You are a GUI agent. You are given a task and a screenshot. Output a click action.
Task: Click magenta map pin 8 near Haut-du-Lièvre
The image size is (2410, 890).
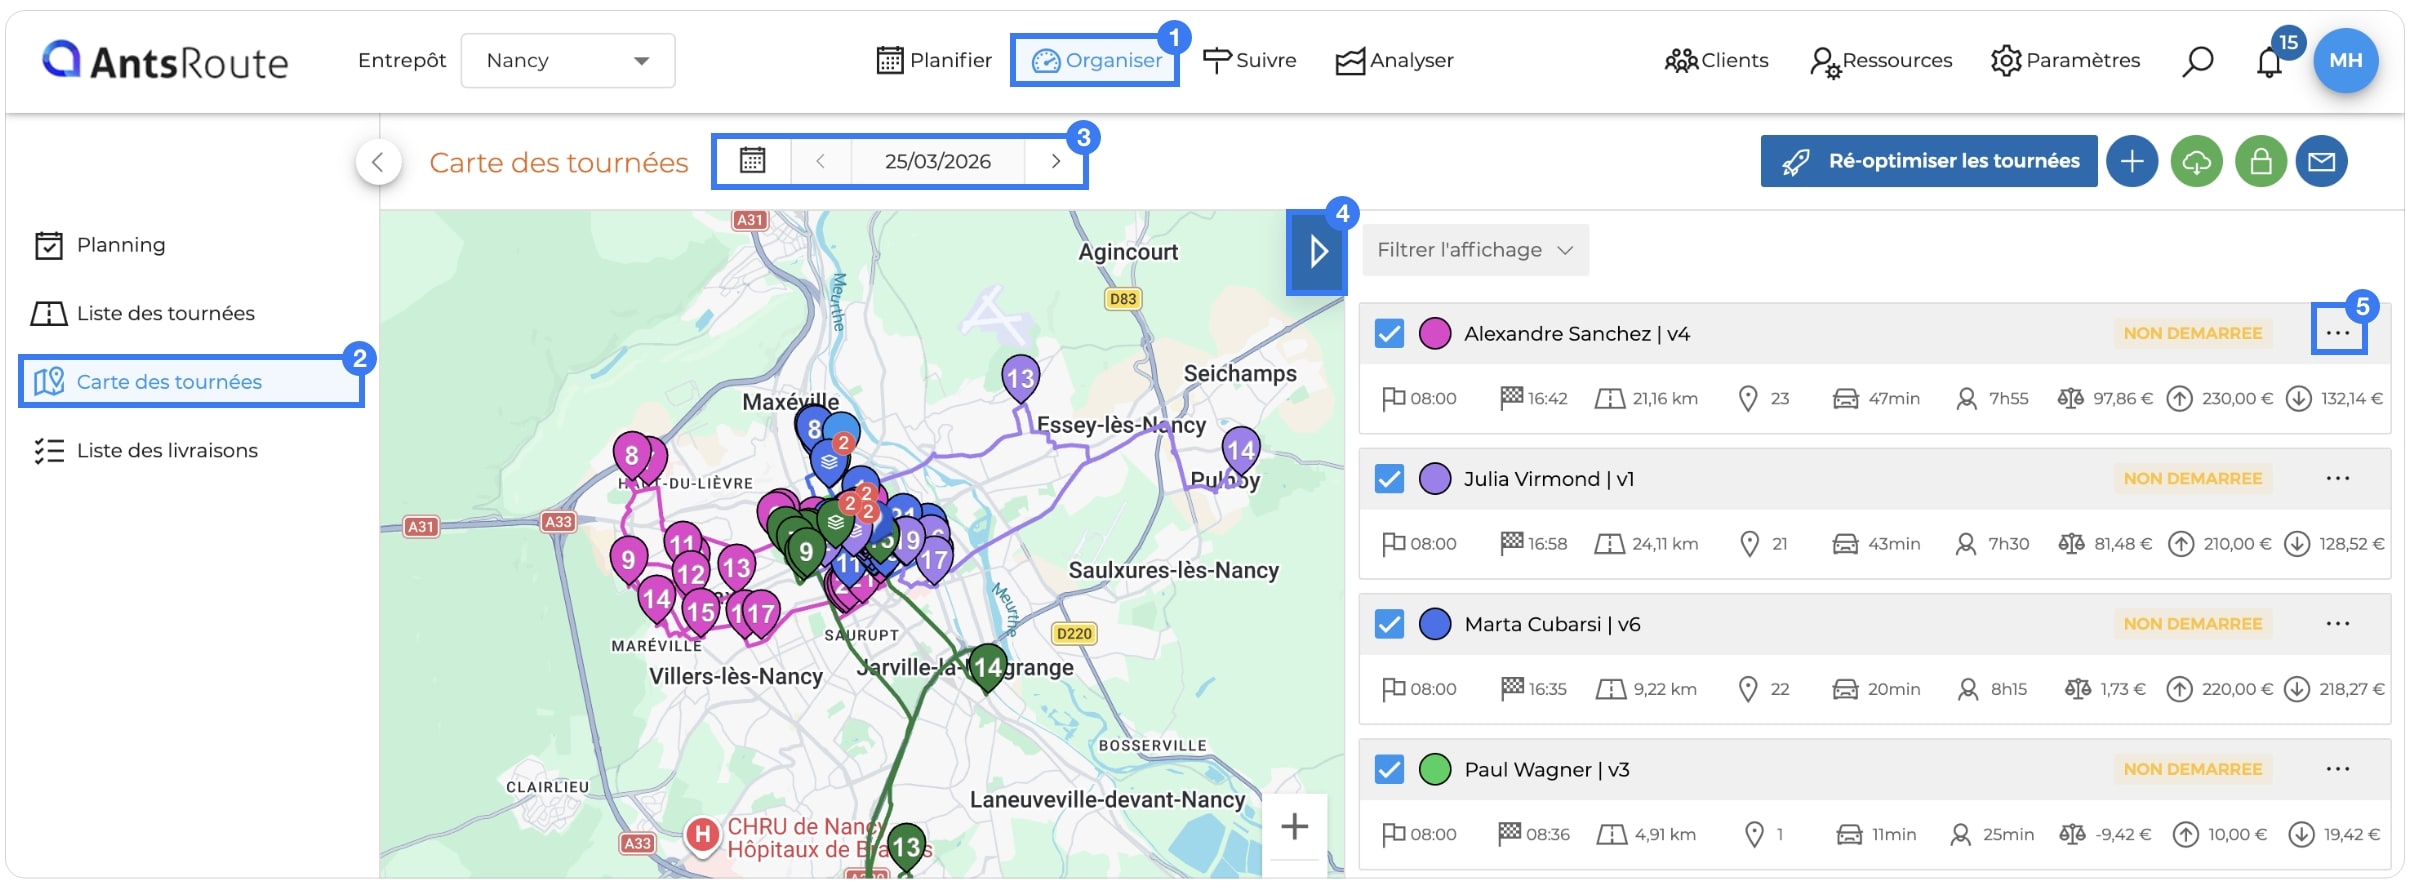[x=632, y=457]
